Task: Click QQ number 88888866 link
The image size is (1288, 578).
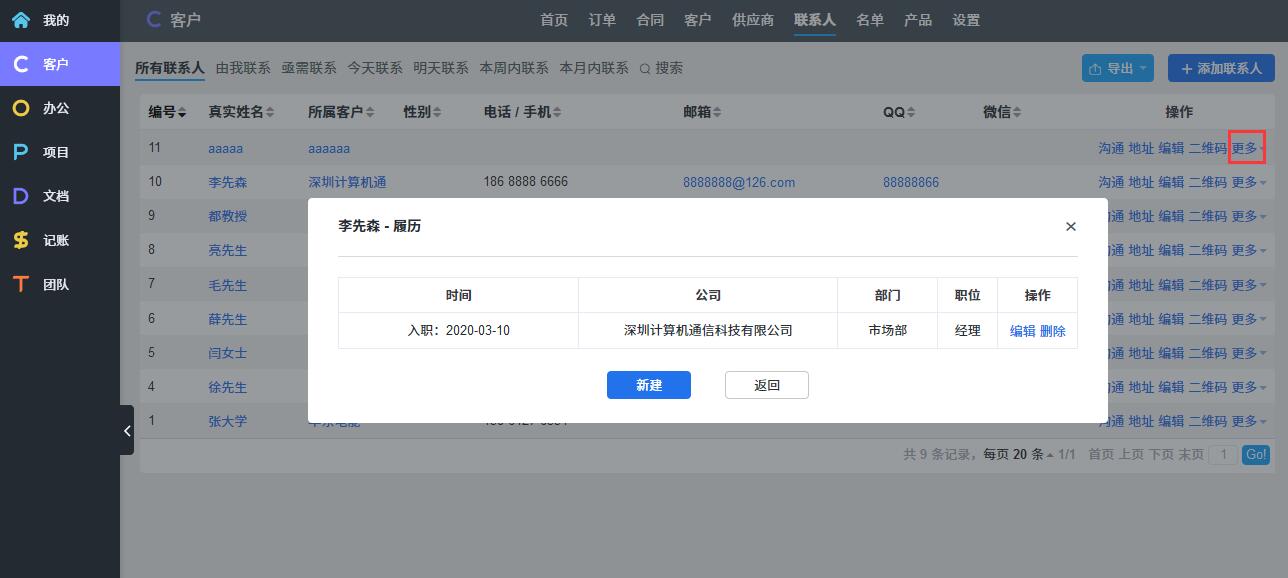Action: 911,182
